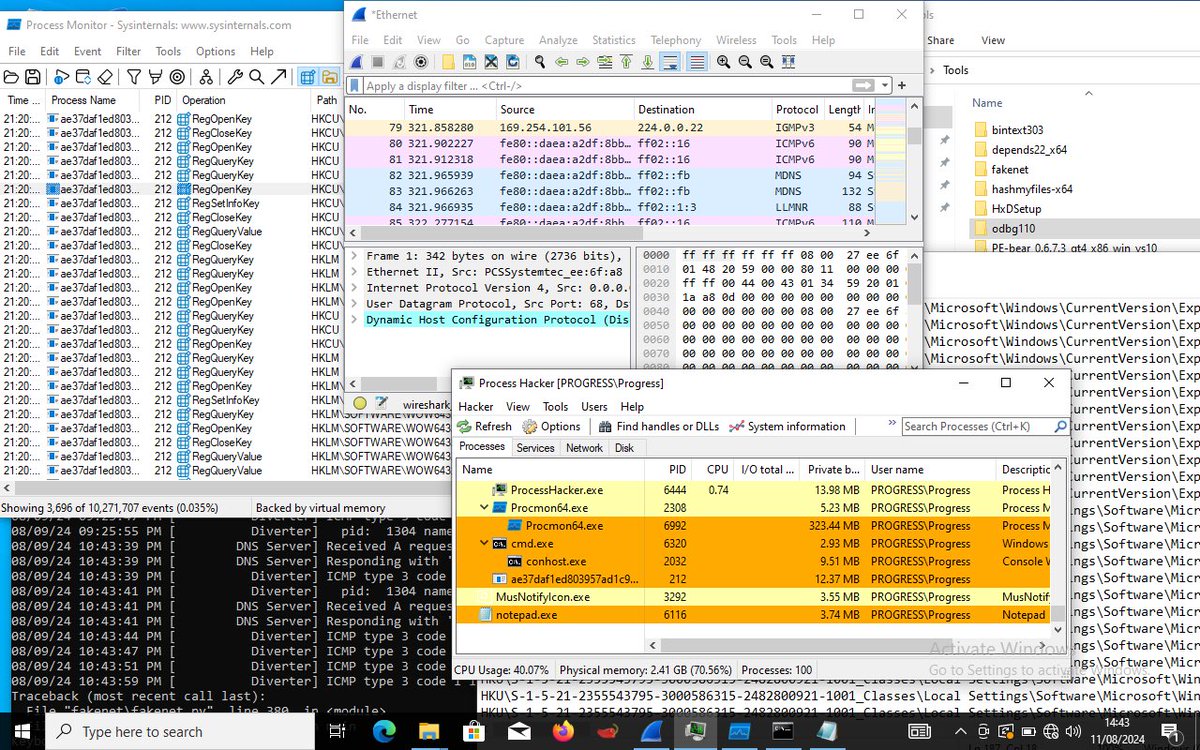1200x750 pixels.
Task: Click the target crosshair icon in Process Monitor
Action: coord(177,77)
